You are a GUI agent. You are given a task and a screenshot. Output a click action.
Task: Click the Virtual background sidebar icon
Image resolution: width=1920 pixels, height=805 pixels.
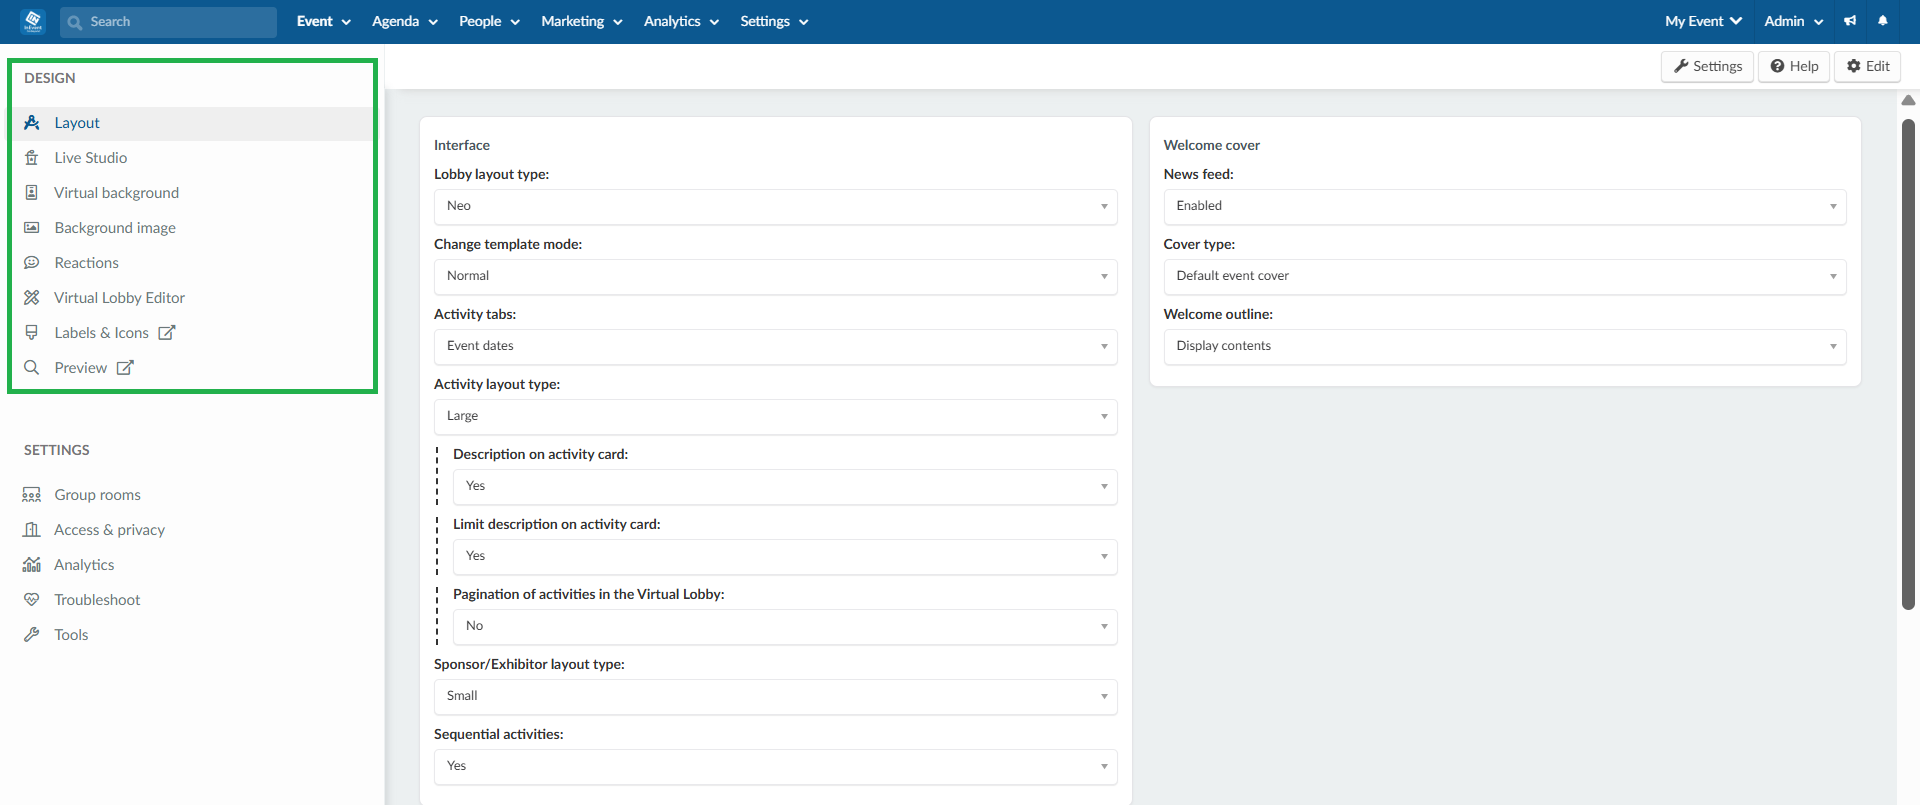pyautogui.click(x=32, y=193)
